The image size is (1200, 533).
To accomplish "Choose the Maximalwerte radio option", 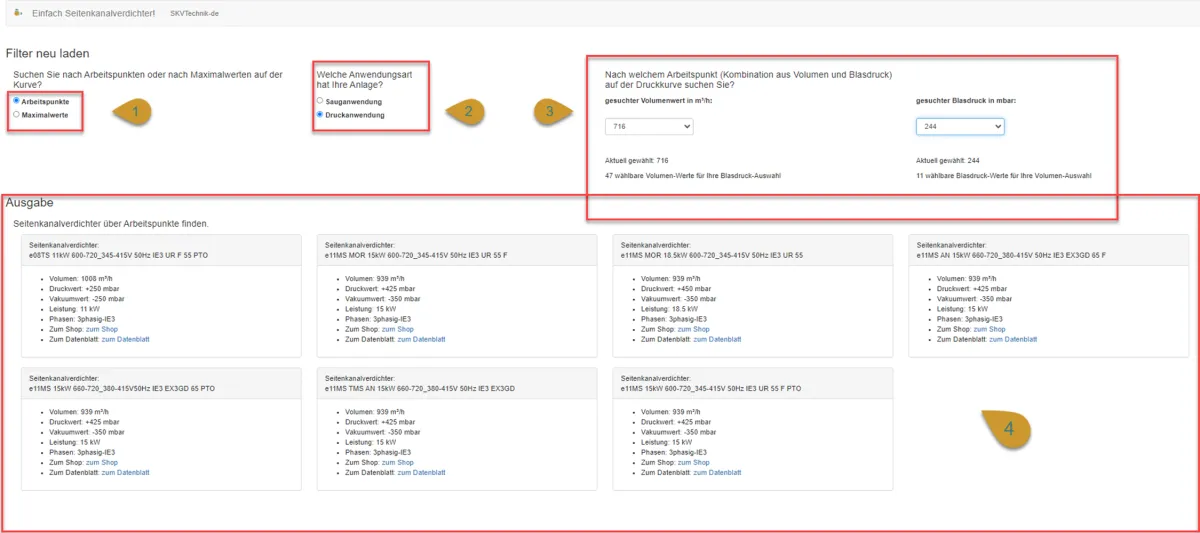I will 16,115.
